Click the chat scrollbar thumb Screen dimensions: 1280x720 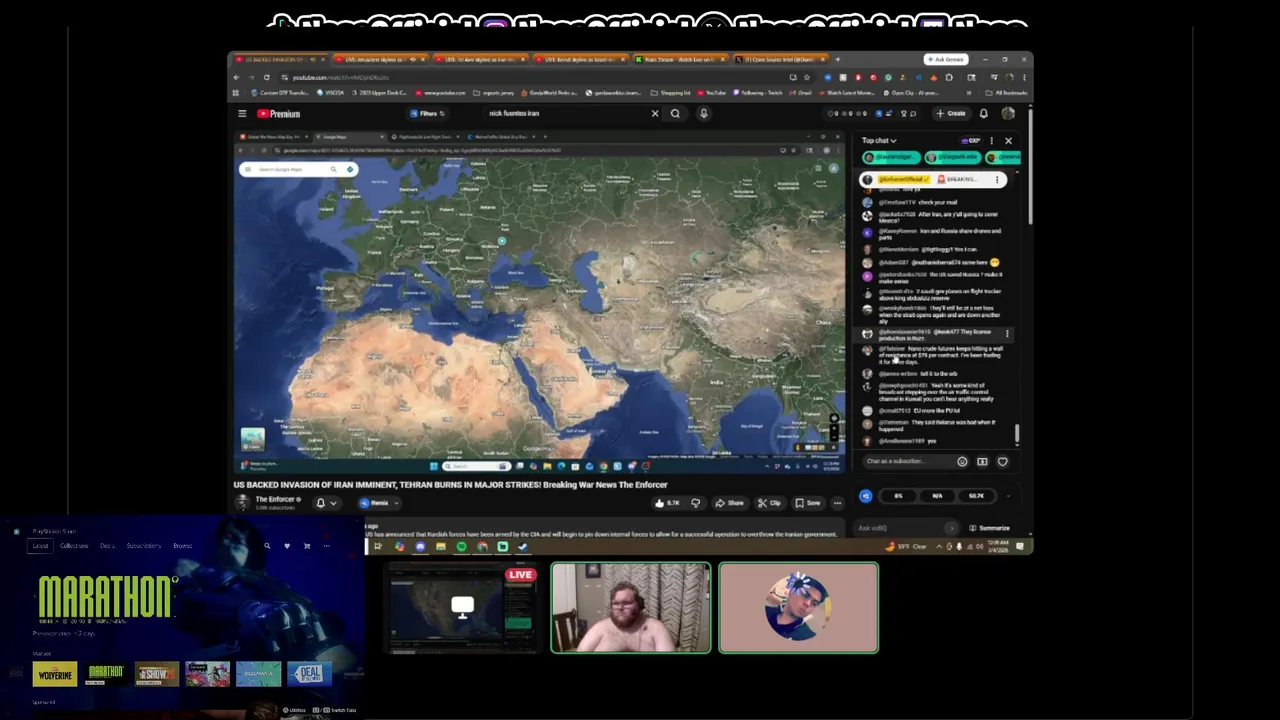coord(1017,433)
